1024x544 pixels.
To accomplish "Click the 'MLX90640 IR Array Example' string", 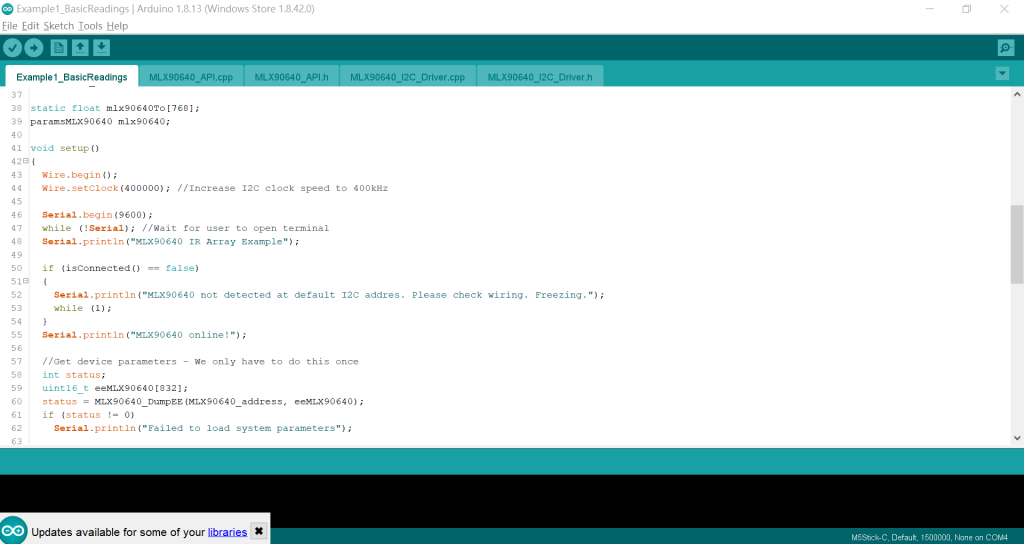I will pos(209,242).
